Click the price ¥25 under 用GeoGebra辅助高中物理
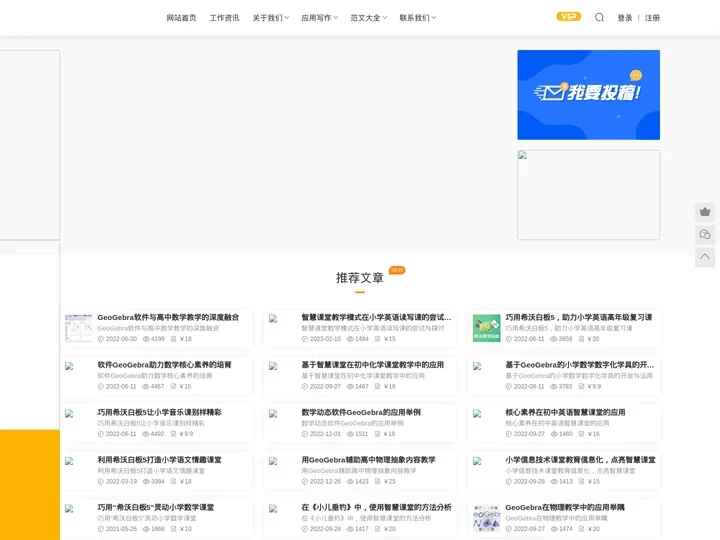 pyautogui.click(x=389, y=481)
